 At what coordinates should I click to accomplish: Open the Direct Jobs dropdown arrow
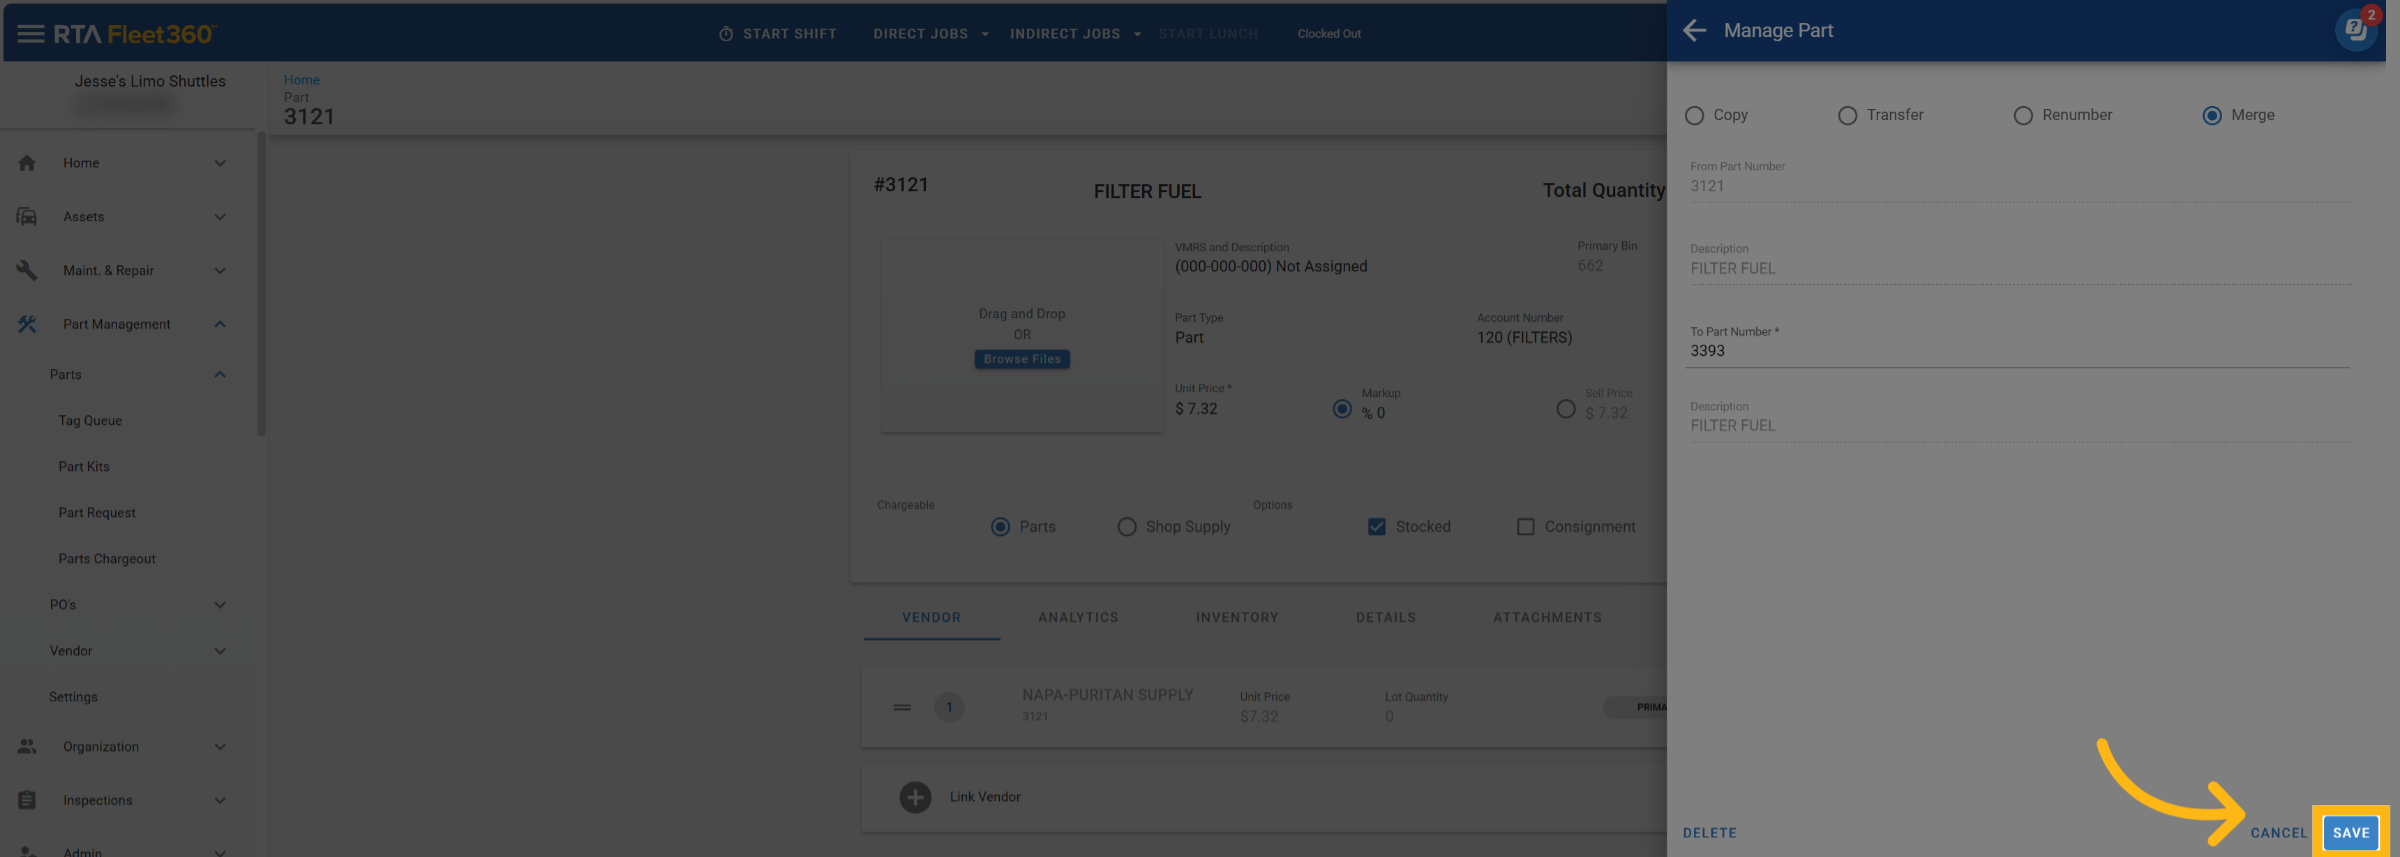tap(985, 34)
